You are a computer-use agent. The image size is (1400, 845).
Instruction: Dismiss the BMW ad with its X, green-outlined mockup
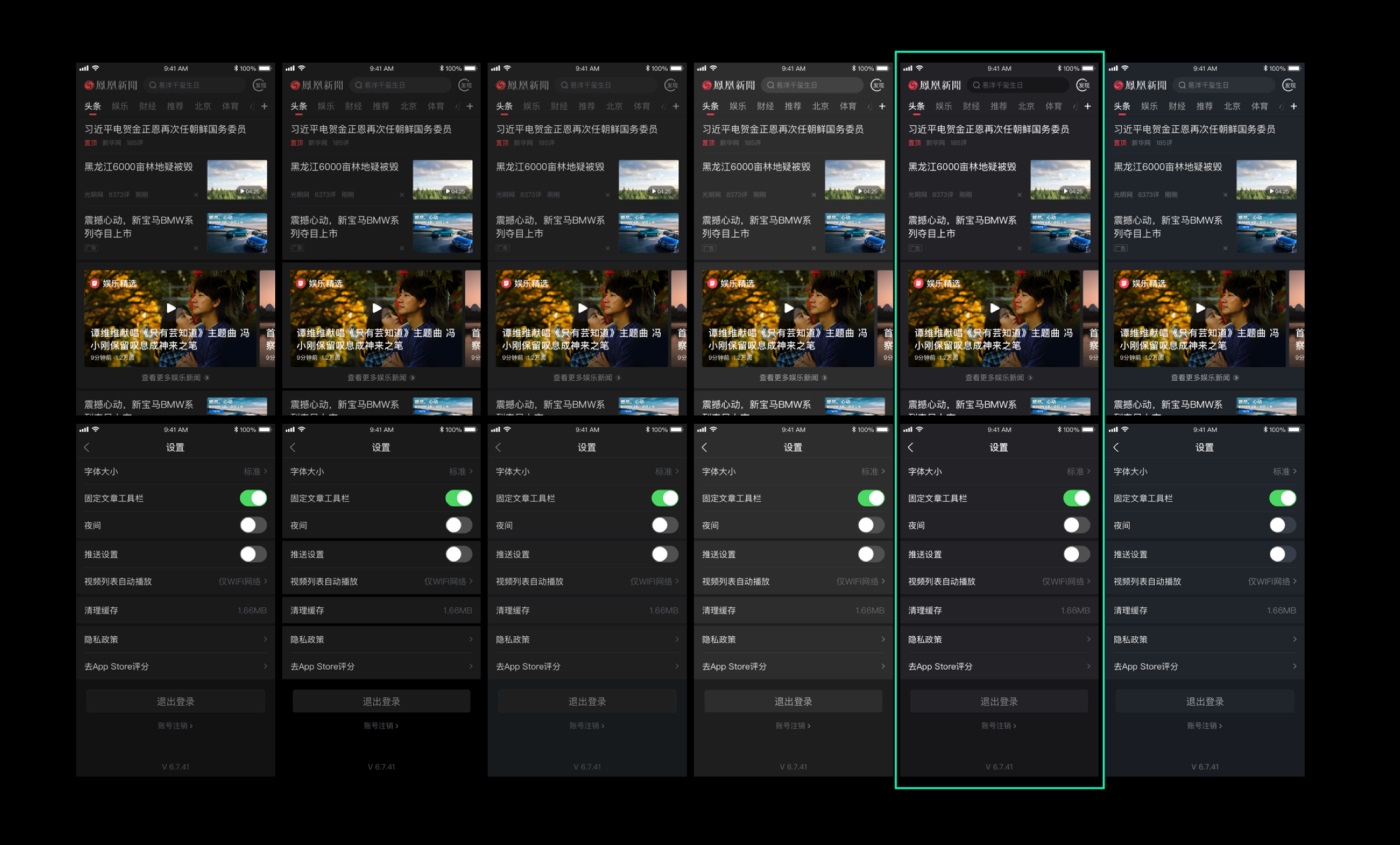[x=1019, y=247]
